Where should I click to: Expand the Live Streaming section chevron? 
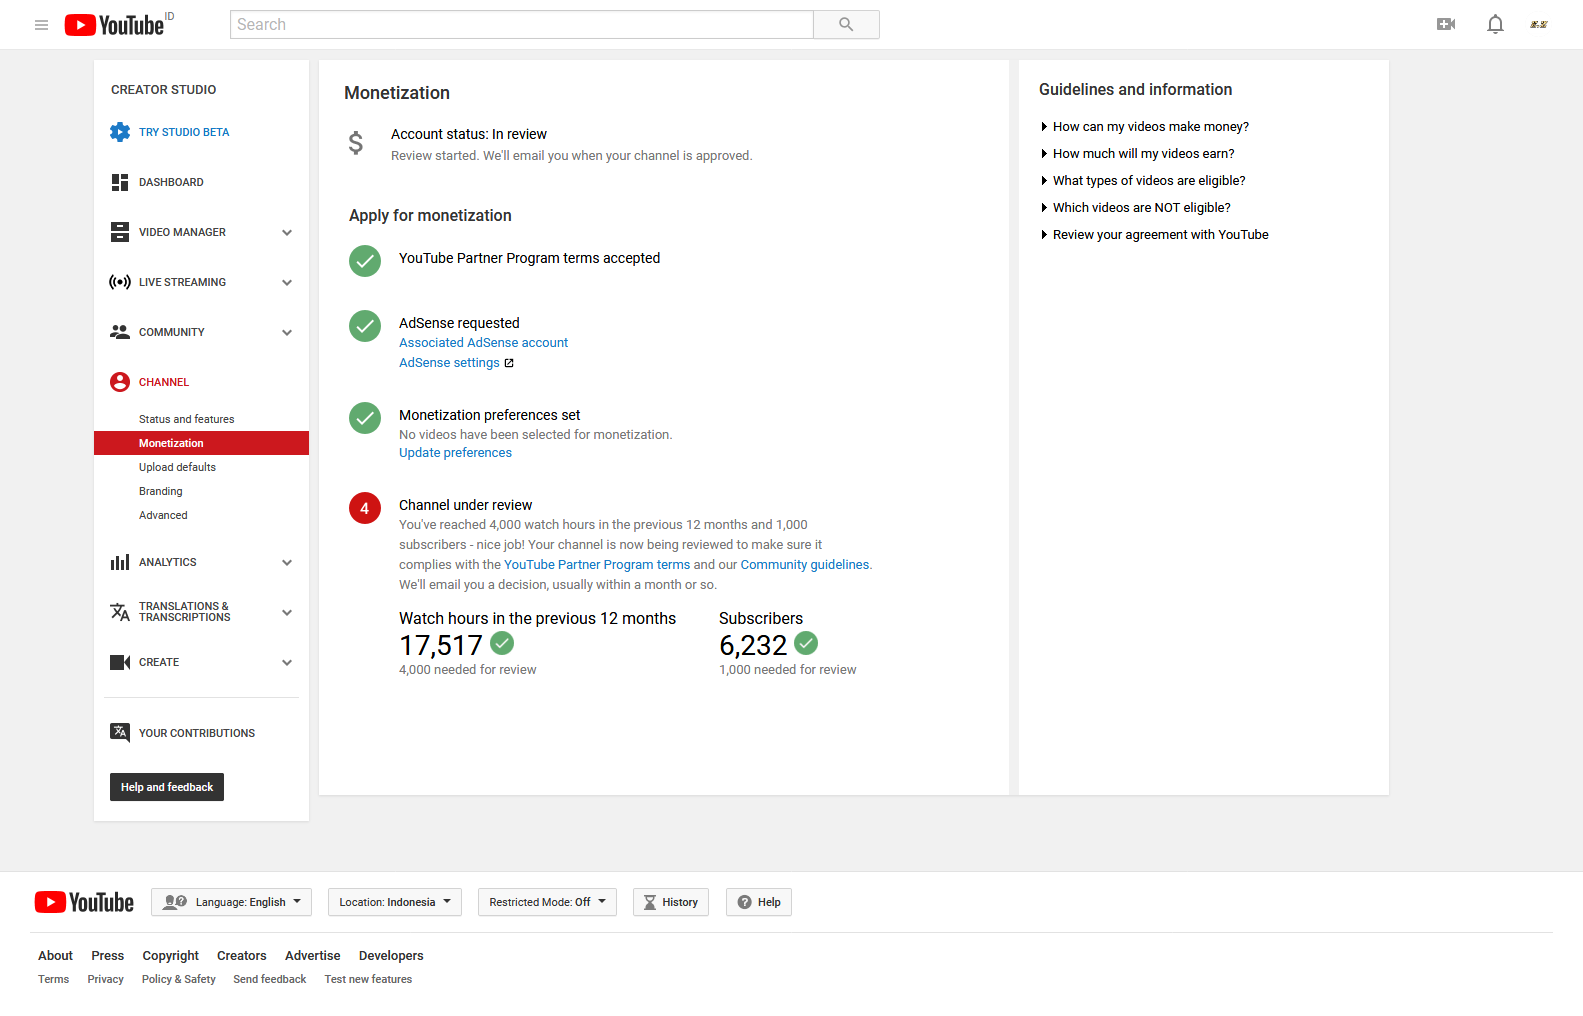click(x=287, y=282)
